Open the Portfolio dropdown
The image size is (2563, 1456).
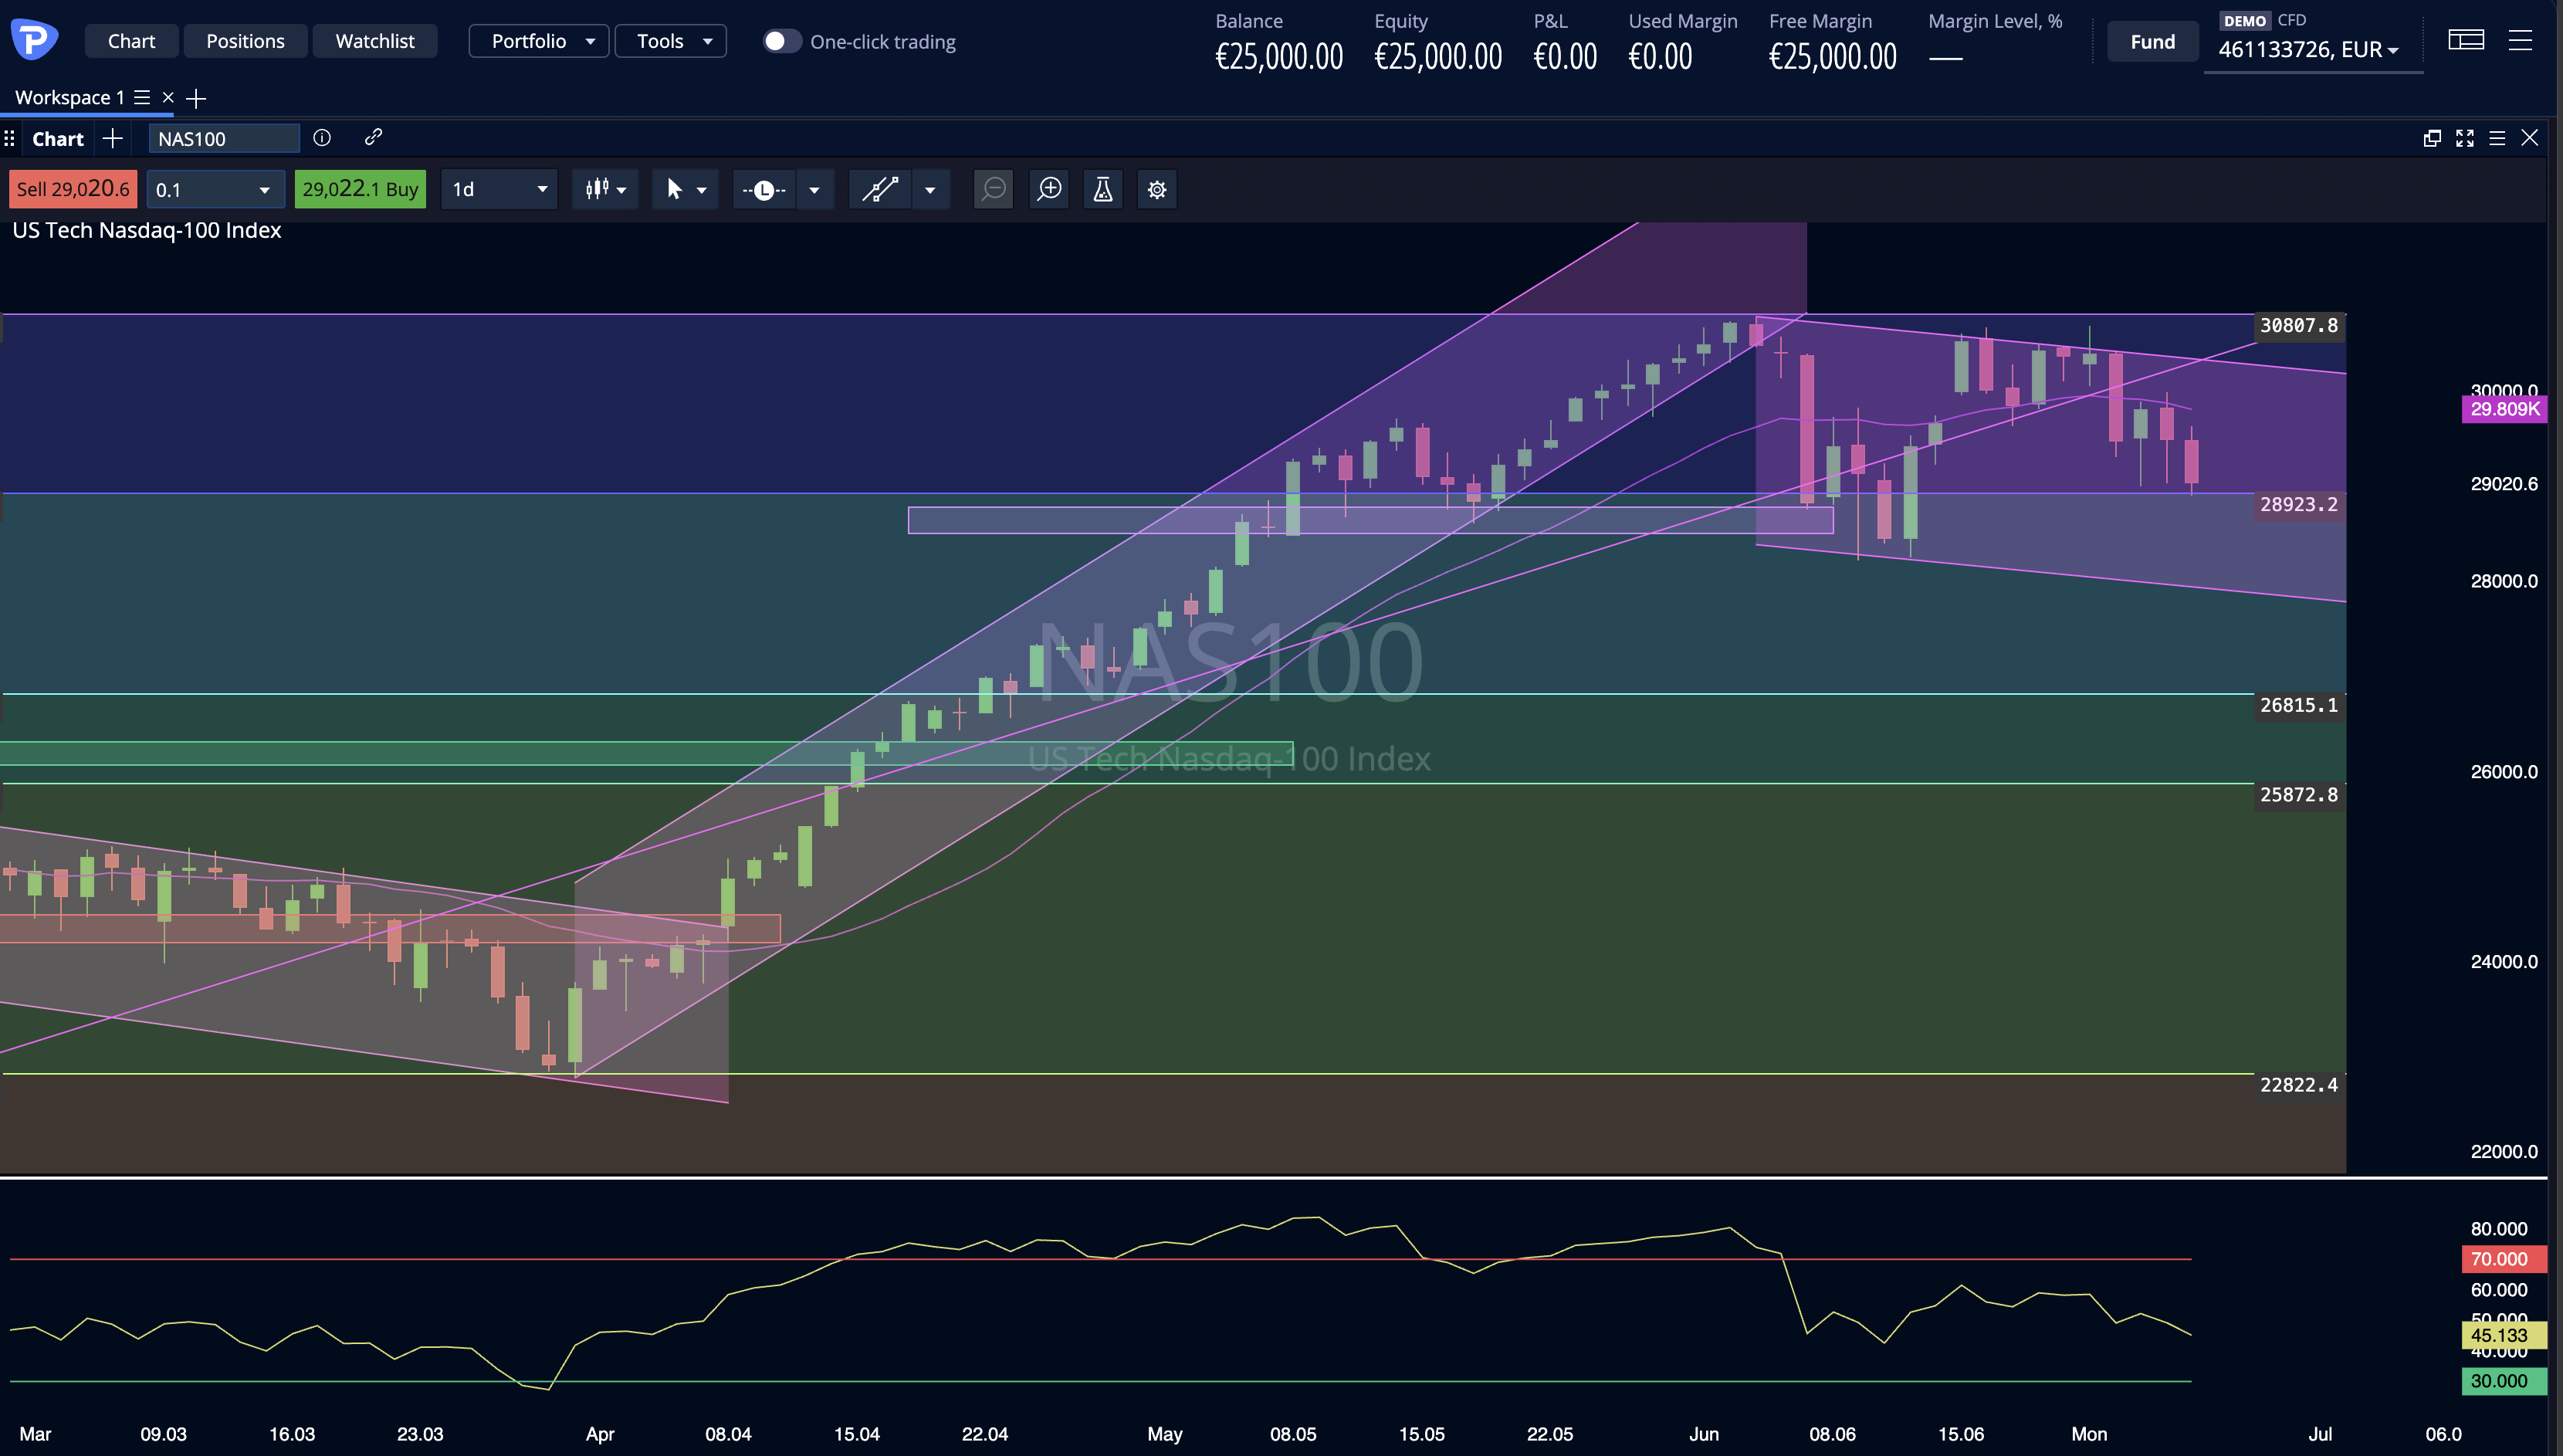538,41
